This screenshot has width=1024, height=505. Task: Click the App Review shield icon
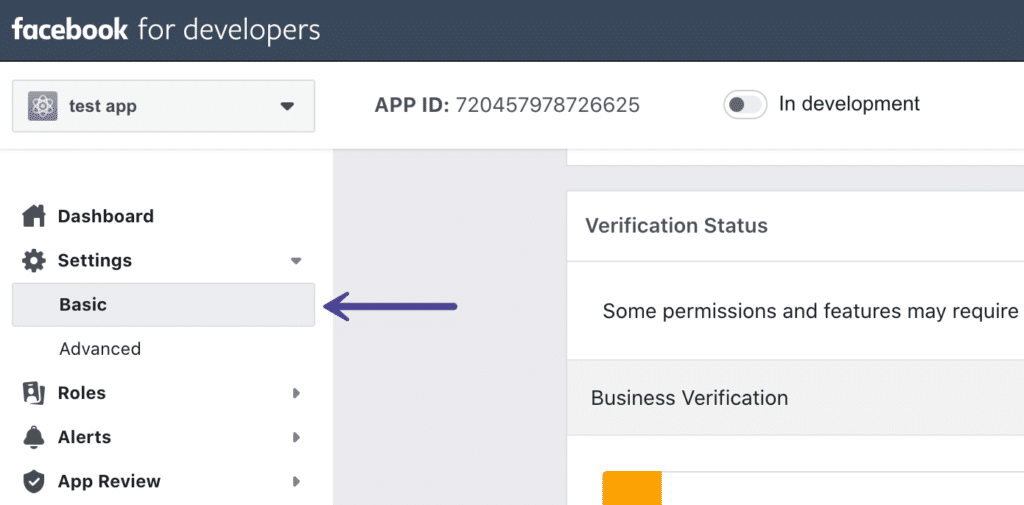click(34, 482)
